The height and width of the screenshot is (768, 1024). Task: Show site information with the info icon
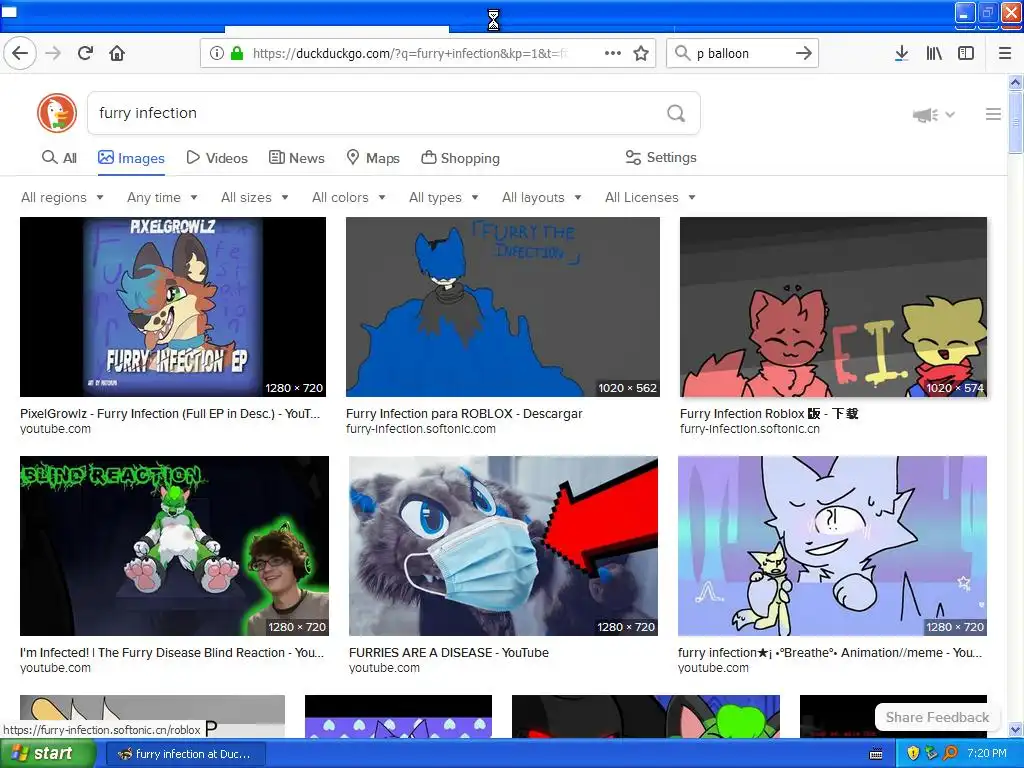(217, 53)
